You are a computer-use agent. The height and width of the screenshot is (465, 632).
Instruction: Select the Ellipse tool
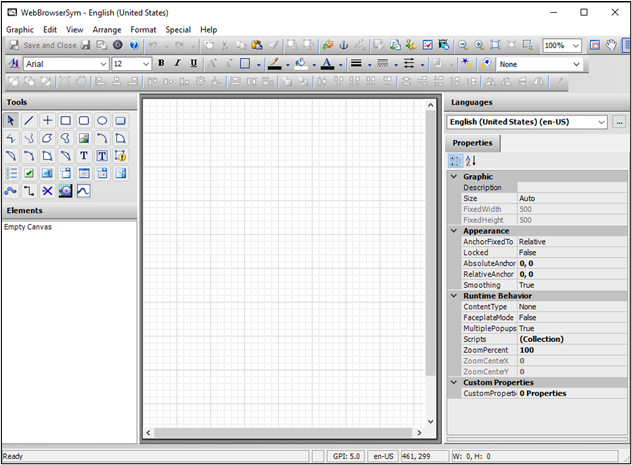pos(102,120)
